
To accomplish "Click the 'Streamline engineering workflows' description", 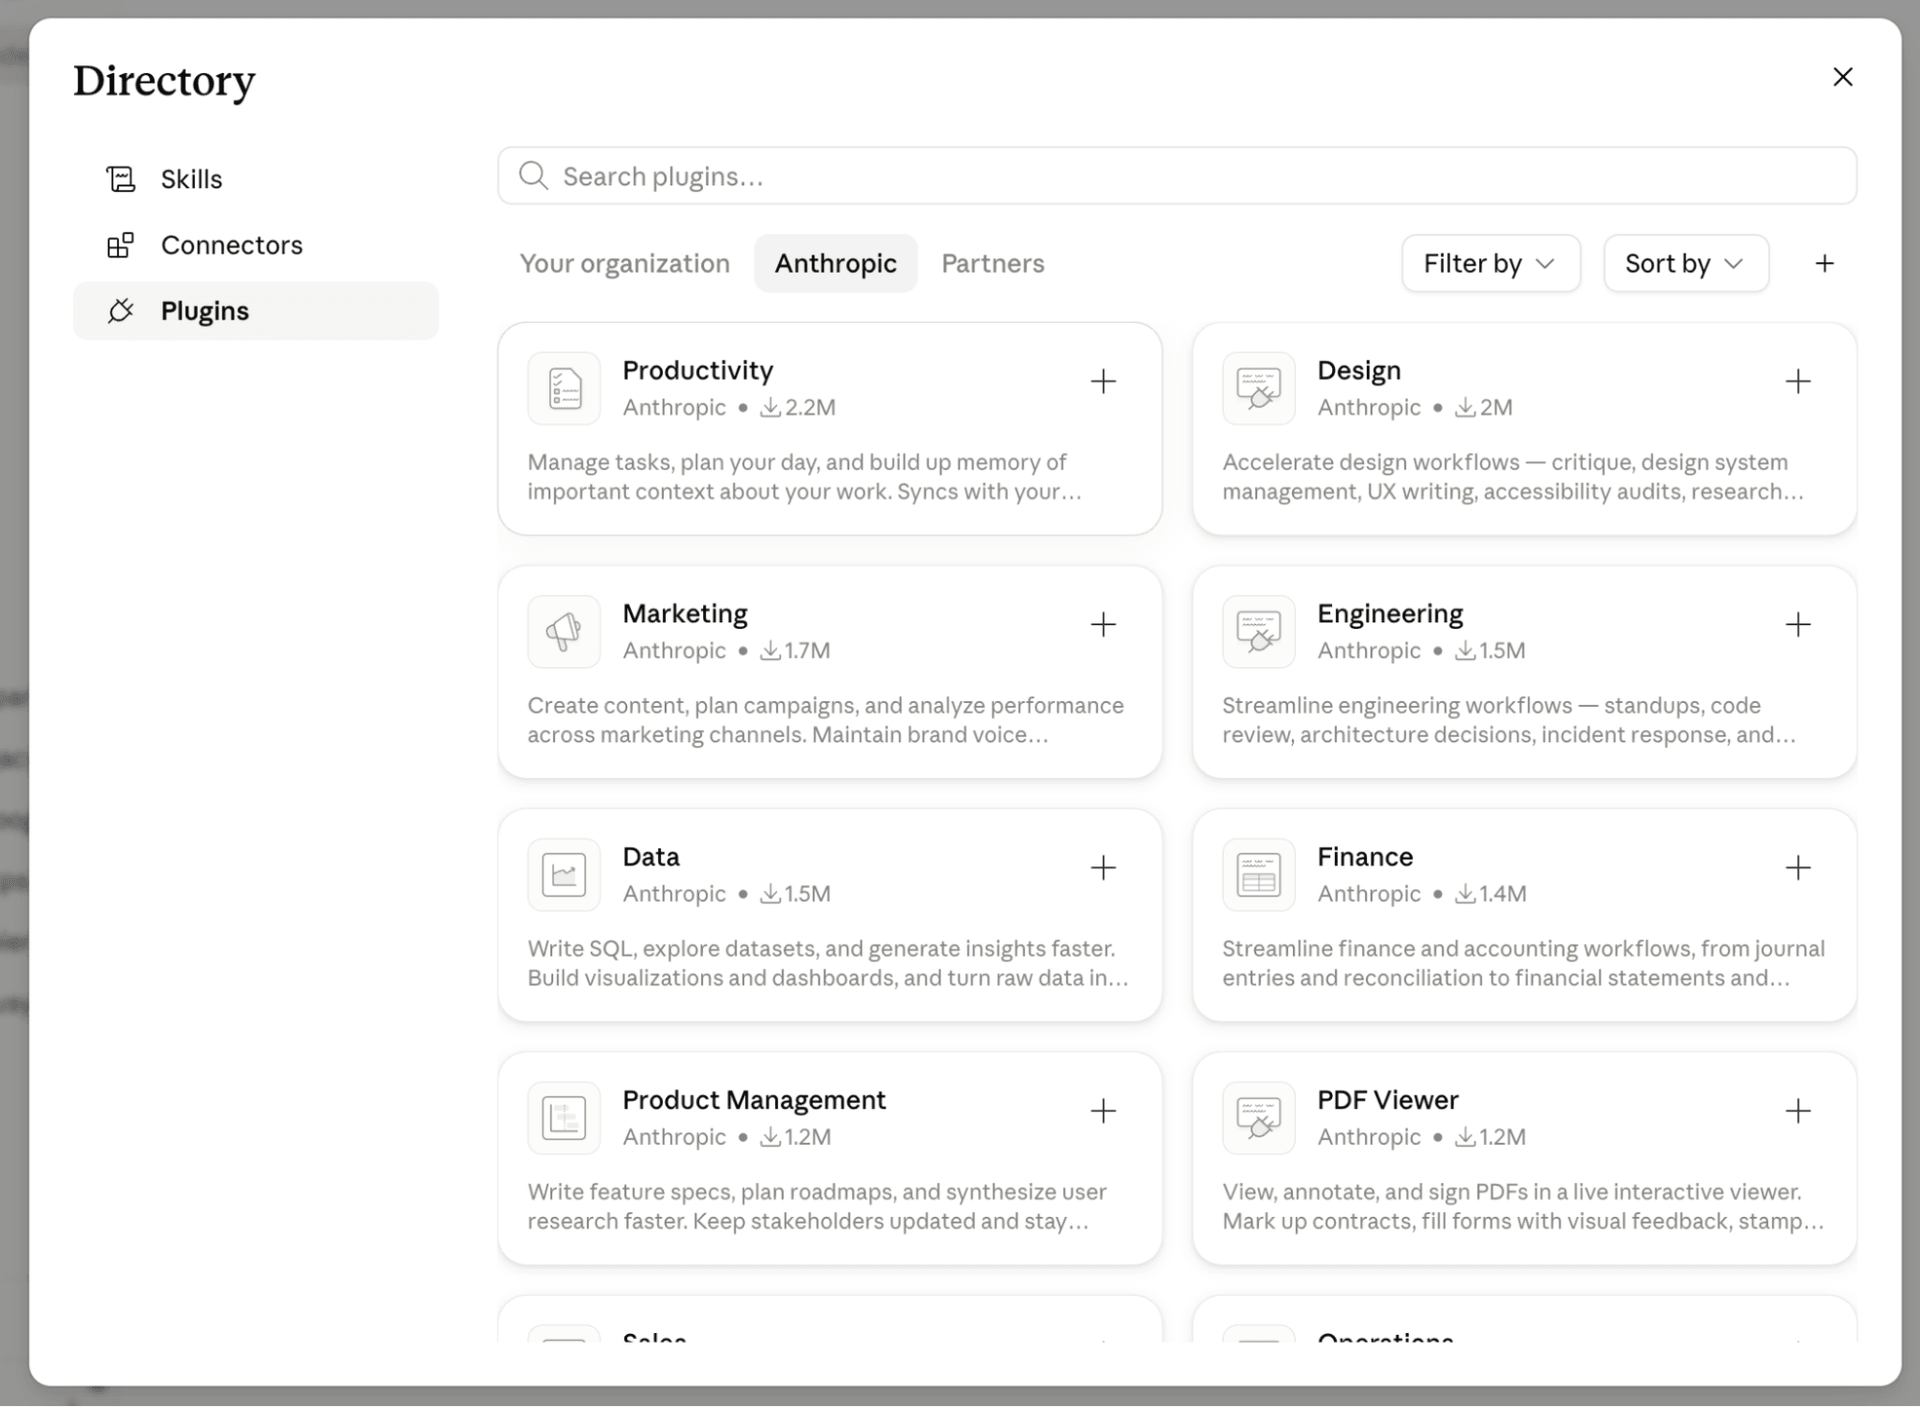I will (x=1509, y=720).
